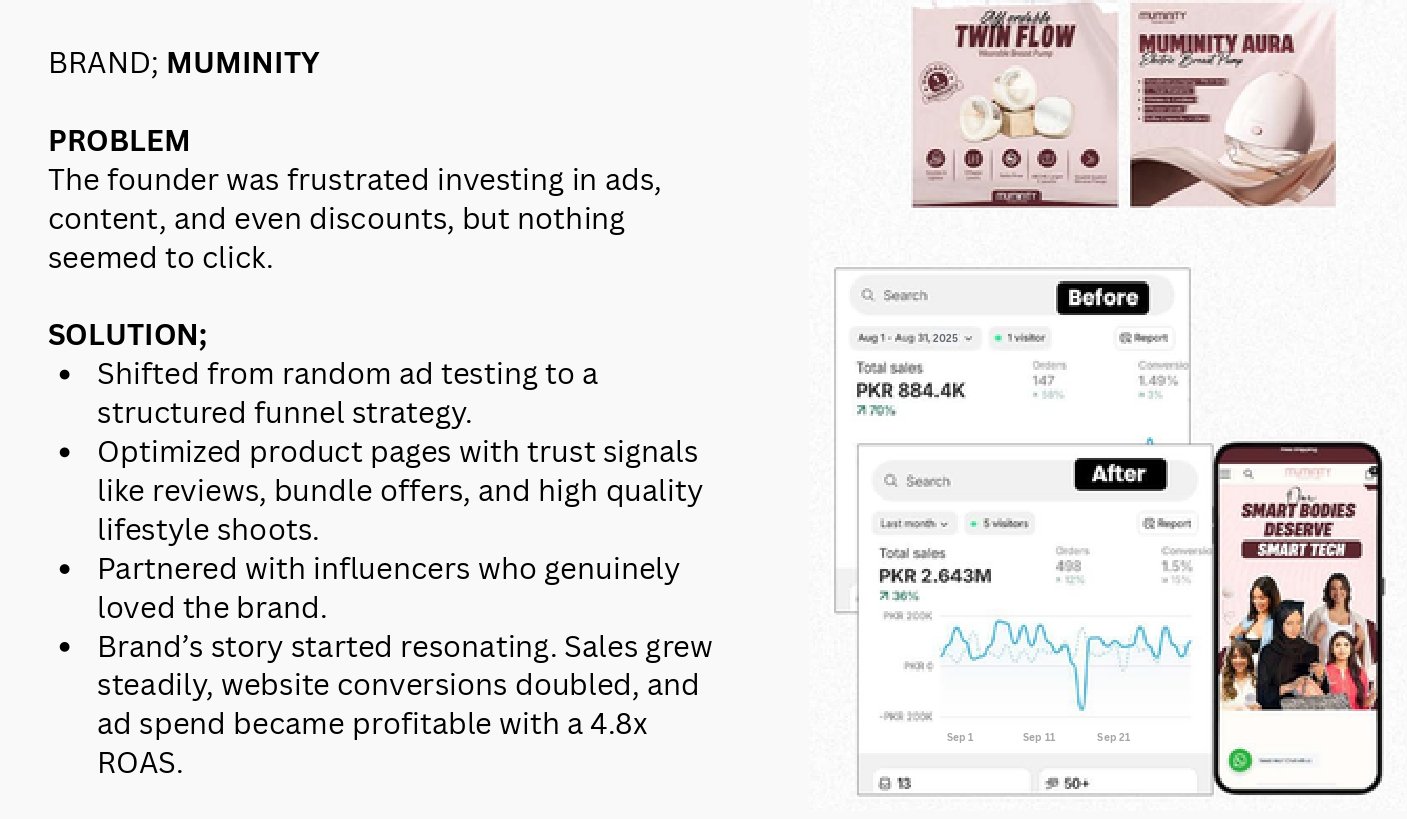Tap the WhatsApp chat icon on the phone

pos(1241,761)
